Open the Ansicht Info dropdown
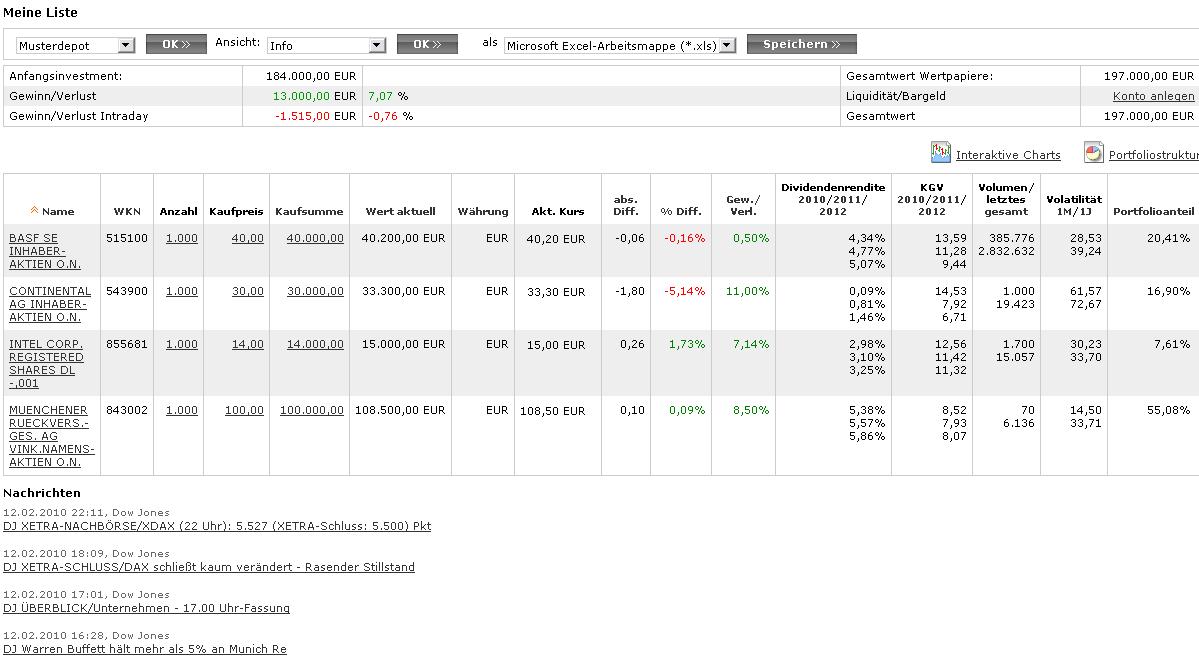The height and width of the screenshot is (656, 1199). tap(327, 46)
